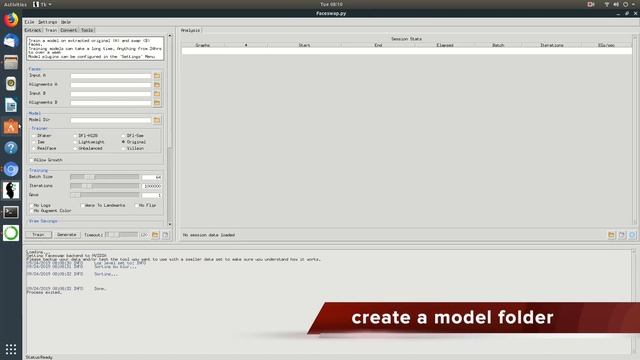Viewport: 640px width, 360px height.
Task: Click the Input A text field
Action: 111,76
